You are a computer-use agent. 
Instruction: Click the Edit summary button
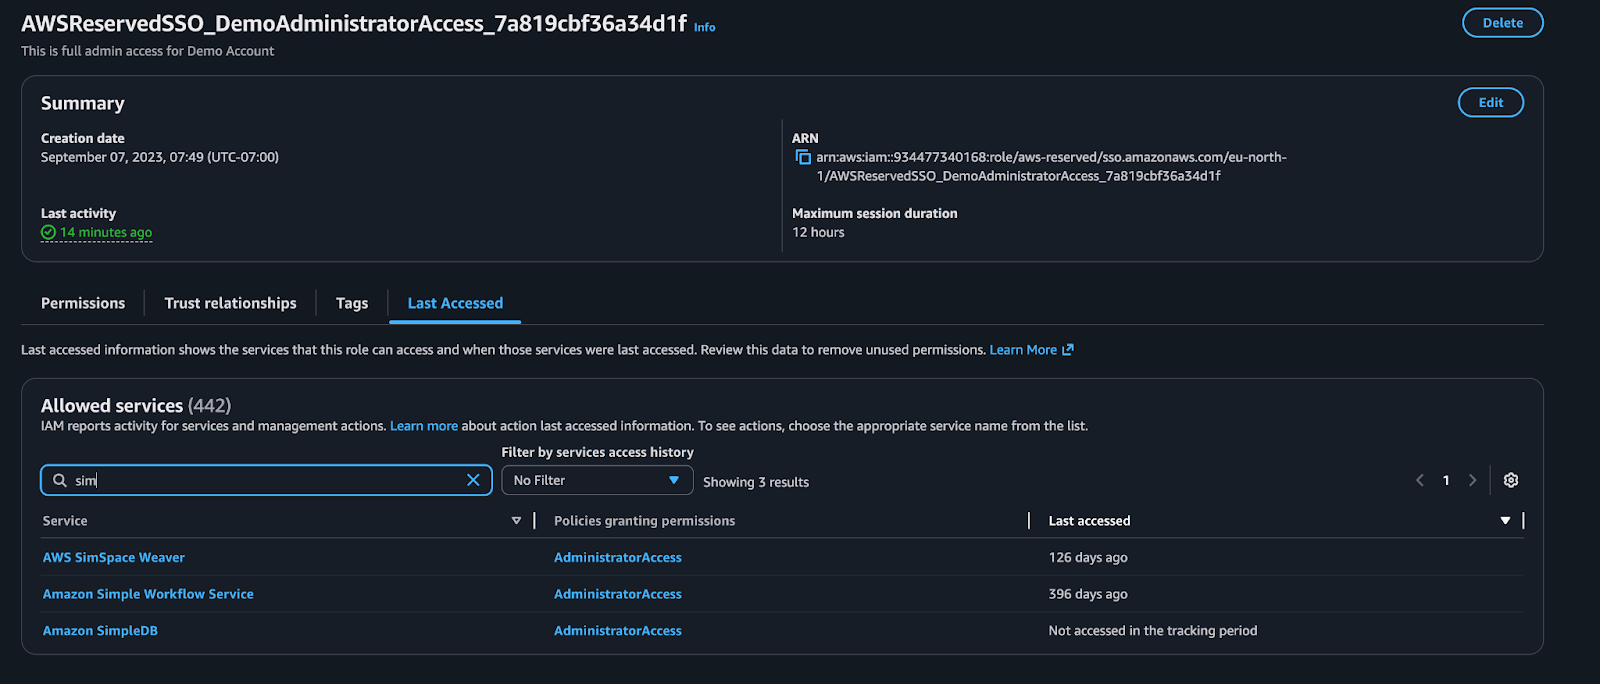1490,102
